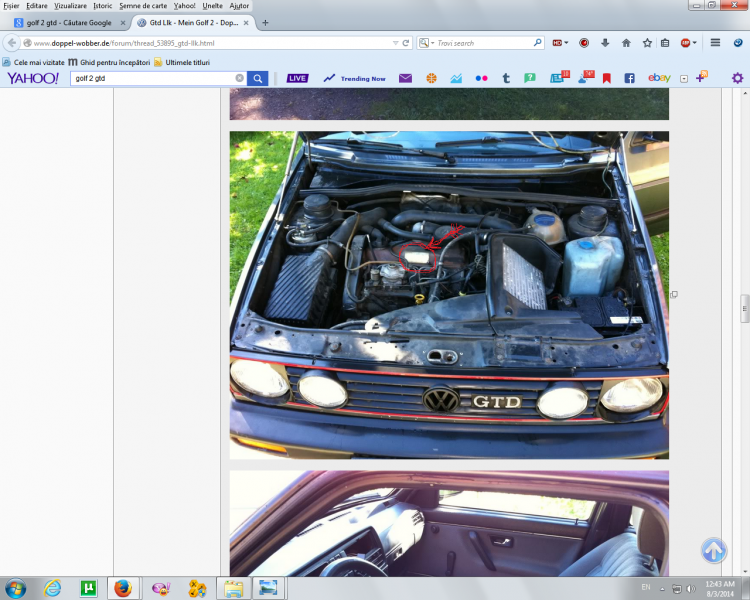Open the eBay toolbar shortcut

(x=658, y=78)
